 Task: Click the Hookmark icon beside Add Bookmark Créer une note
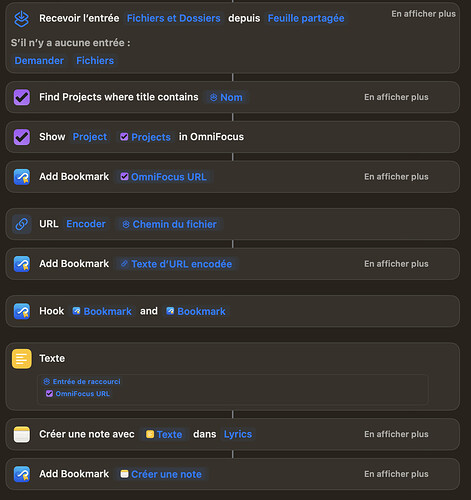[x=22, y=474]
